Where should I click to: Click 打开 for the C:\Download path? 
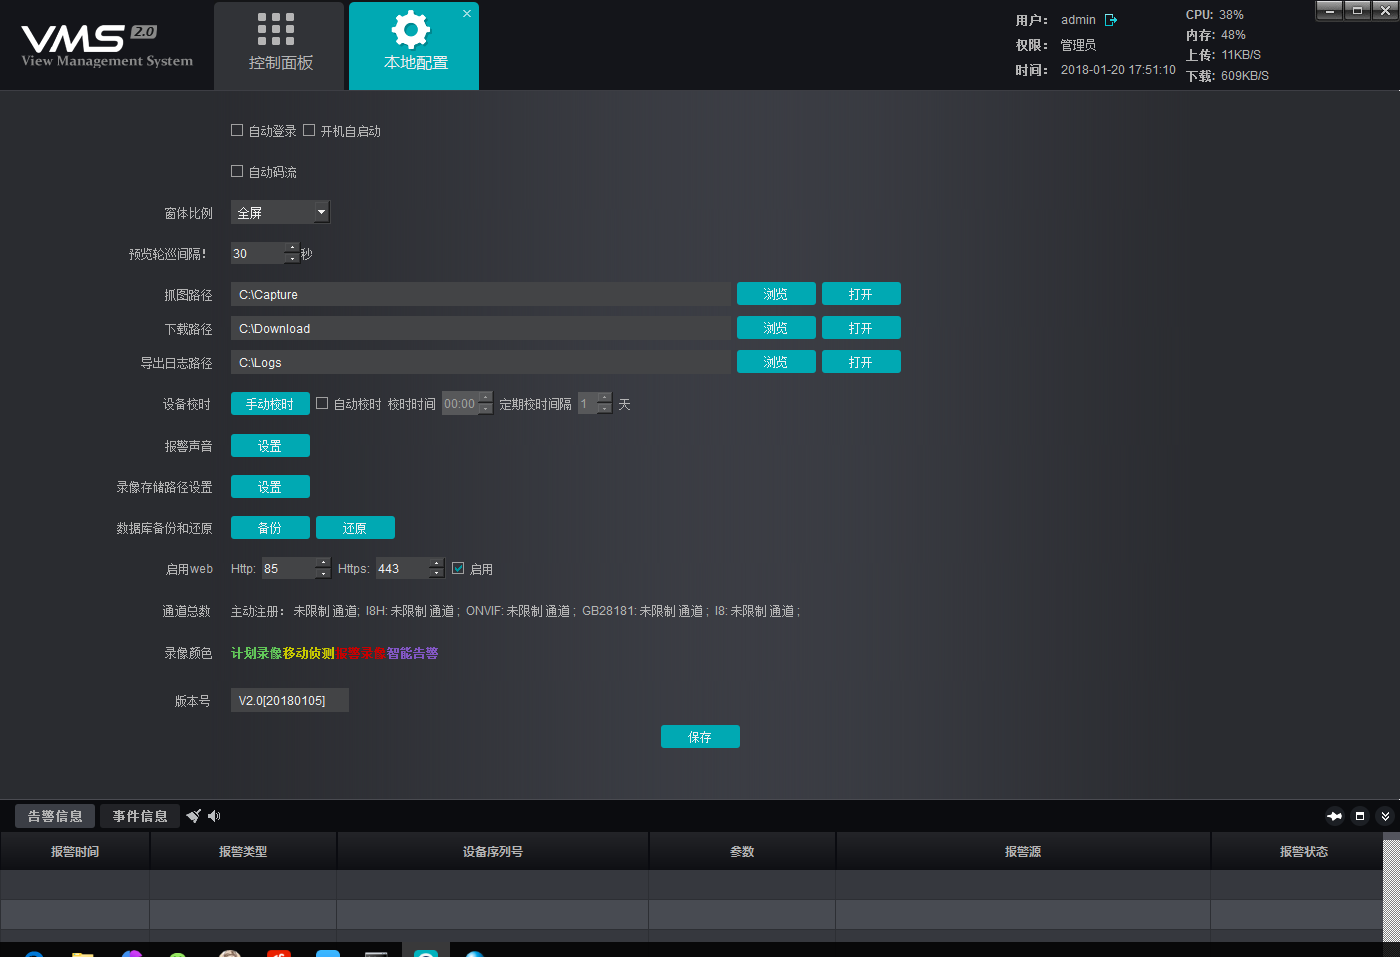[x=861, y=328]
